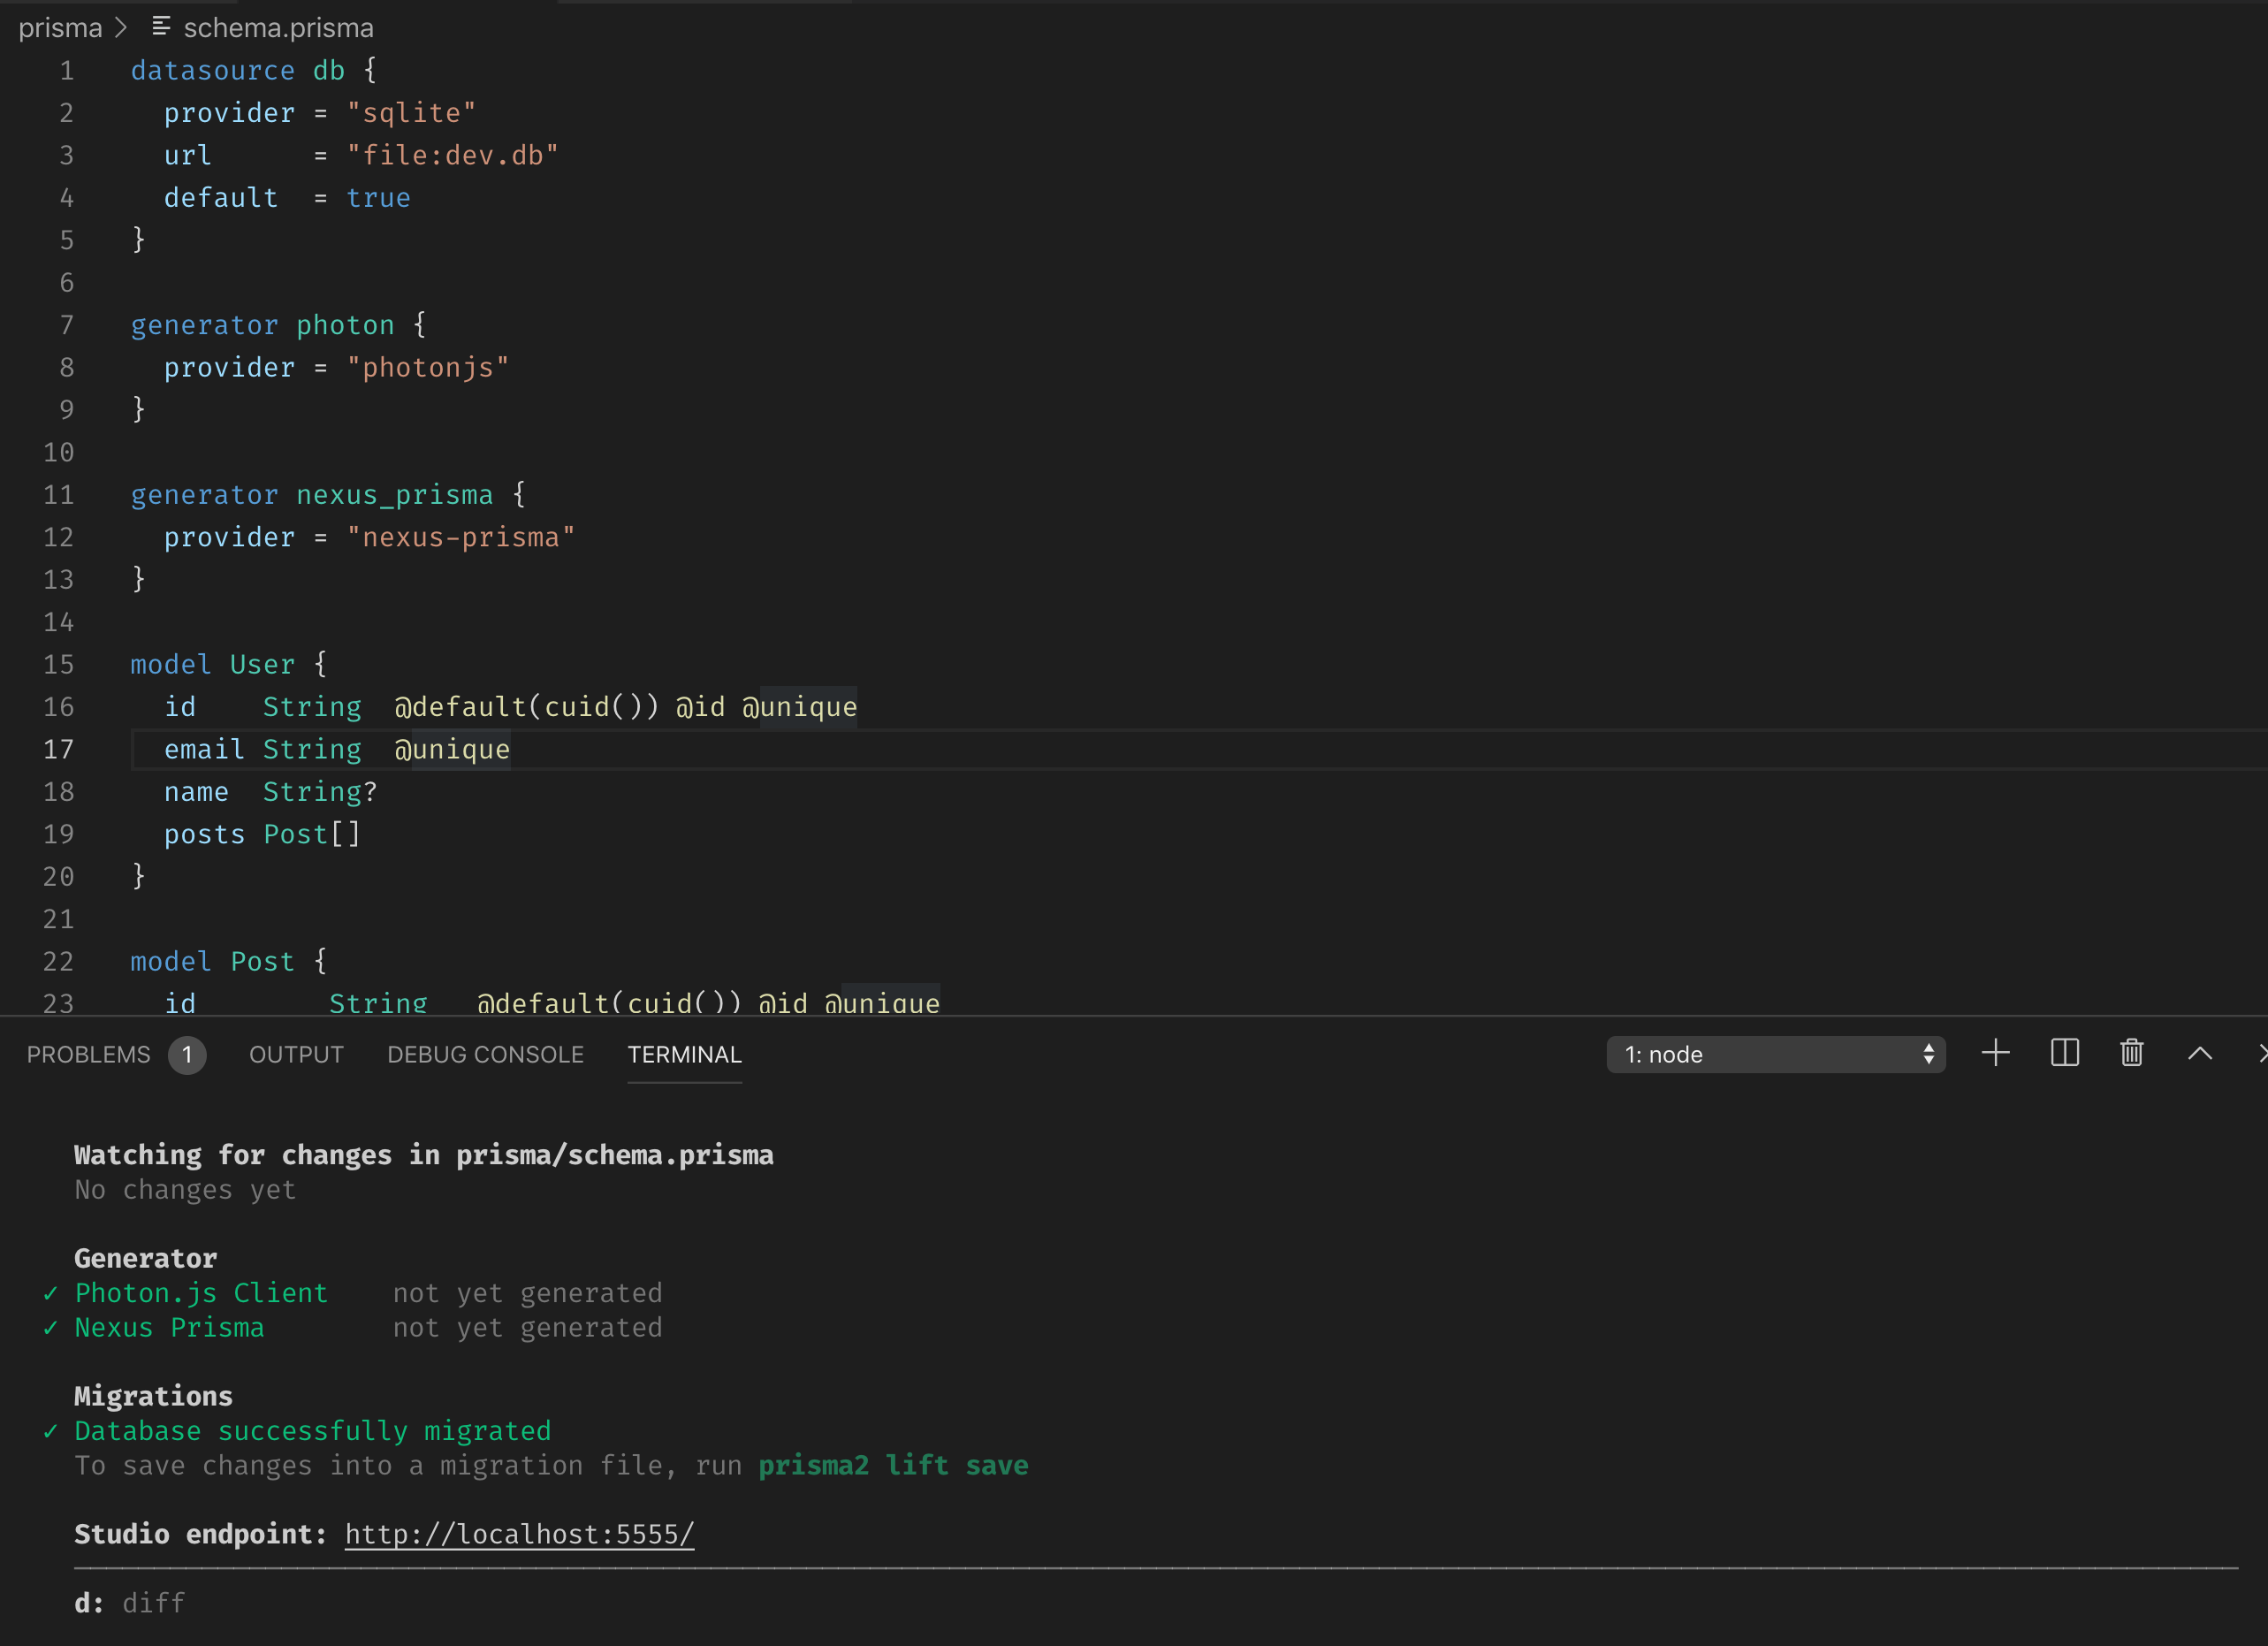Maximize the panel with the up chevron
This screenshot has width=2268, height=1646.
point(2200,1053)
